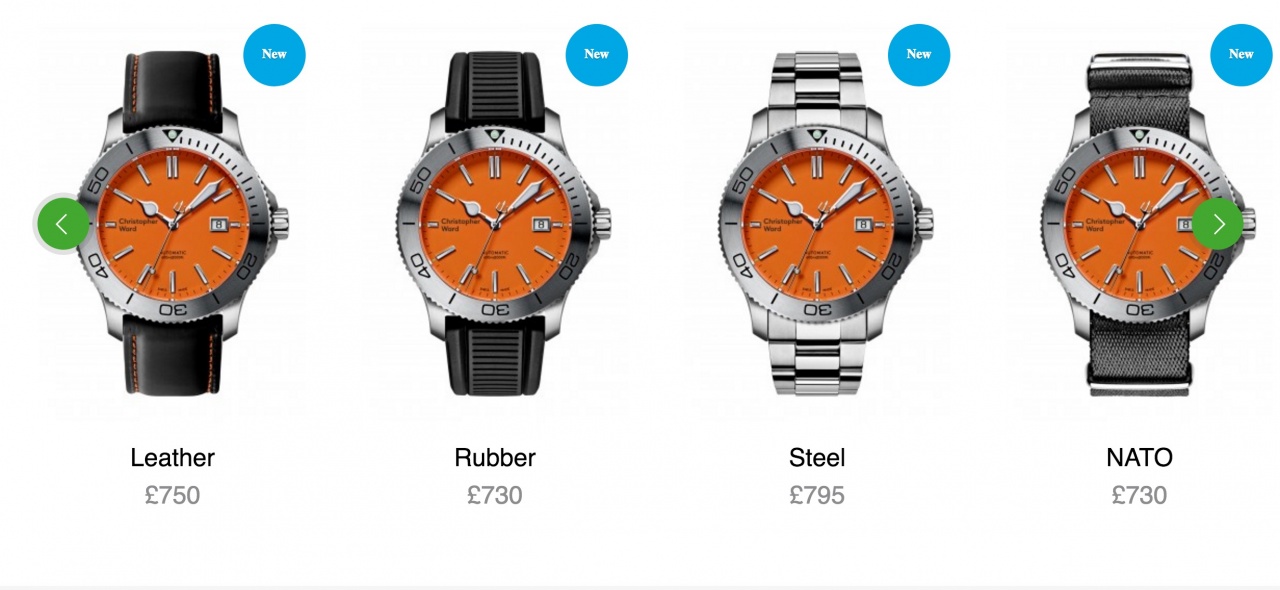This screenshot has height=590, width=1280.
Task: Click the New badge on Leather watch
Action: pos(274,54)
